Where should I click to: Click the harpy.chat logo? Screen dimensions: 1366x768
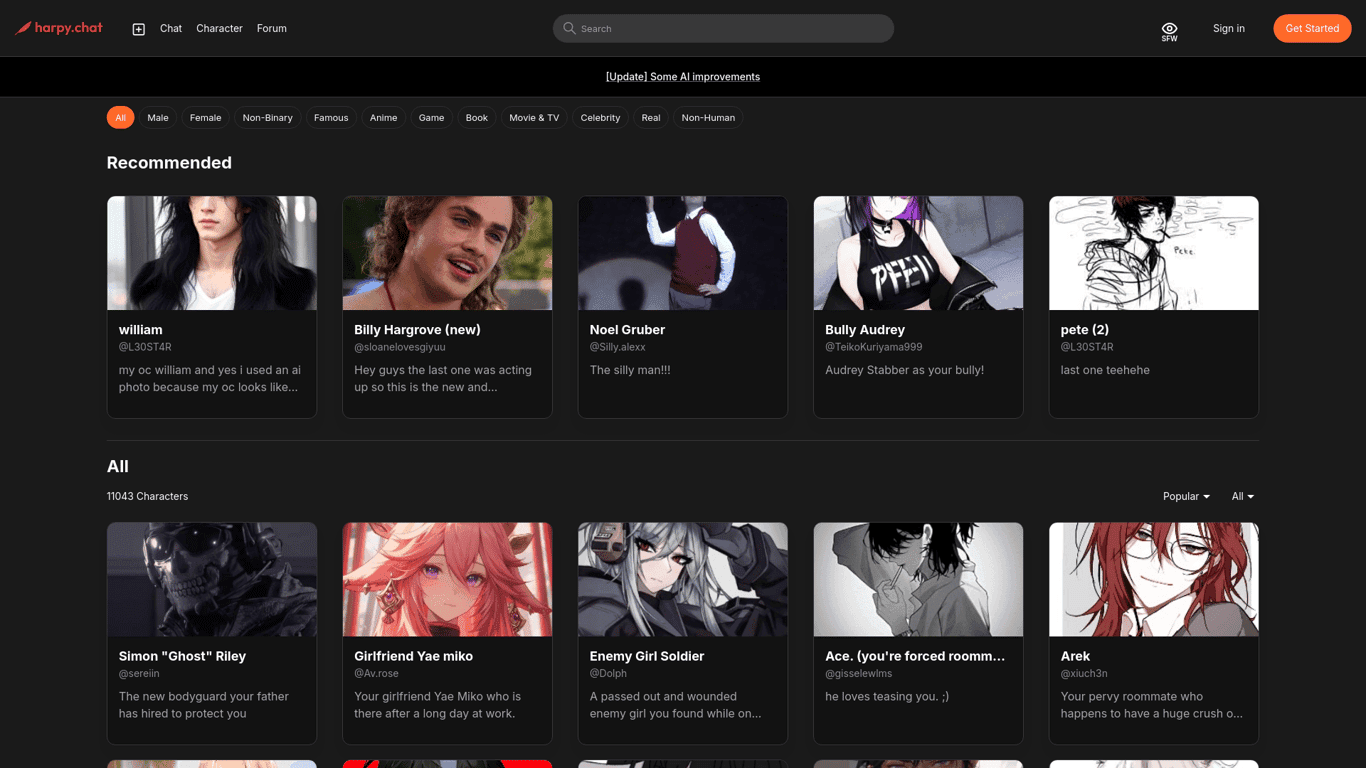59,28
